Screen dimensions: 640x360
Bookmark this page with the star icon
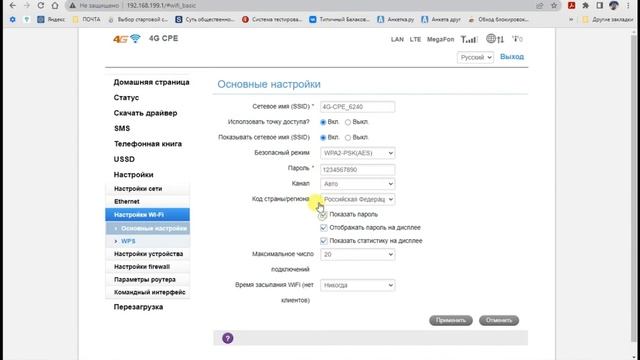click(554, 5)
